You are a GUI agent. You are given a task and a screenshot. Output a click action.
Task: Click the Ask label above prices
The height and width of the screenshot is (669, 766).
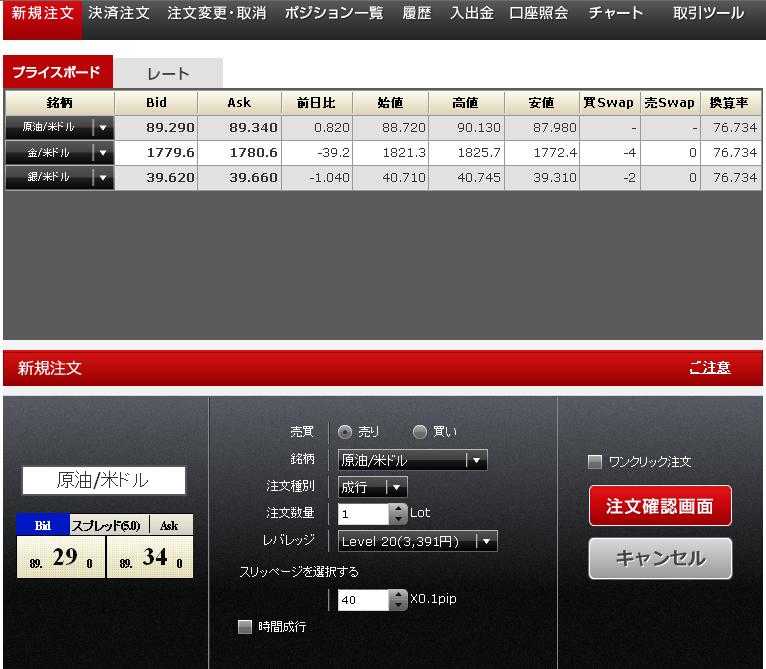point(170,525)
